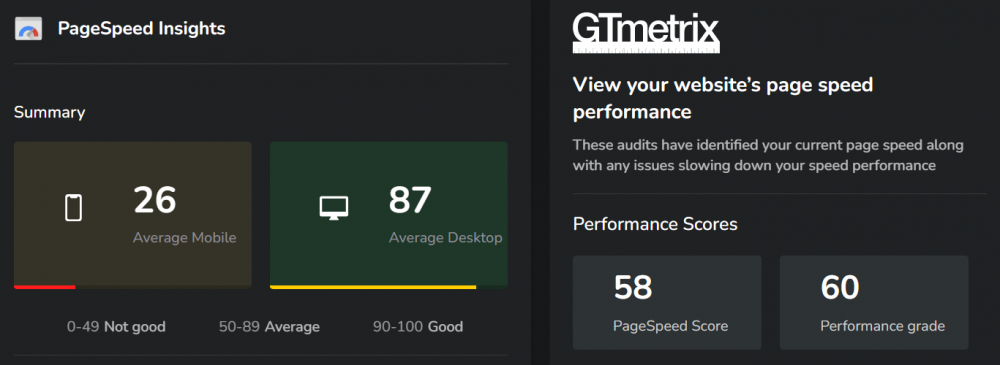Click the 'These audits have identified' description text
1000x365 pixels.
768,156
